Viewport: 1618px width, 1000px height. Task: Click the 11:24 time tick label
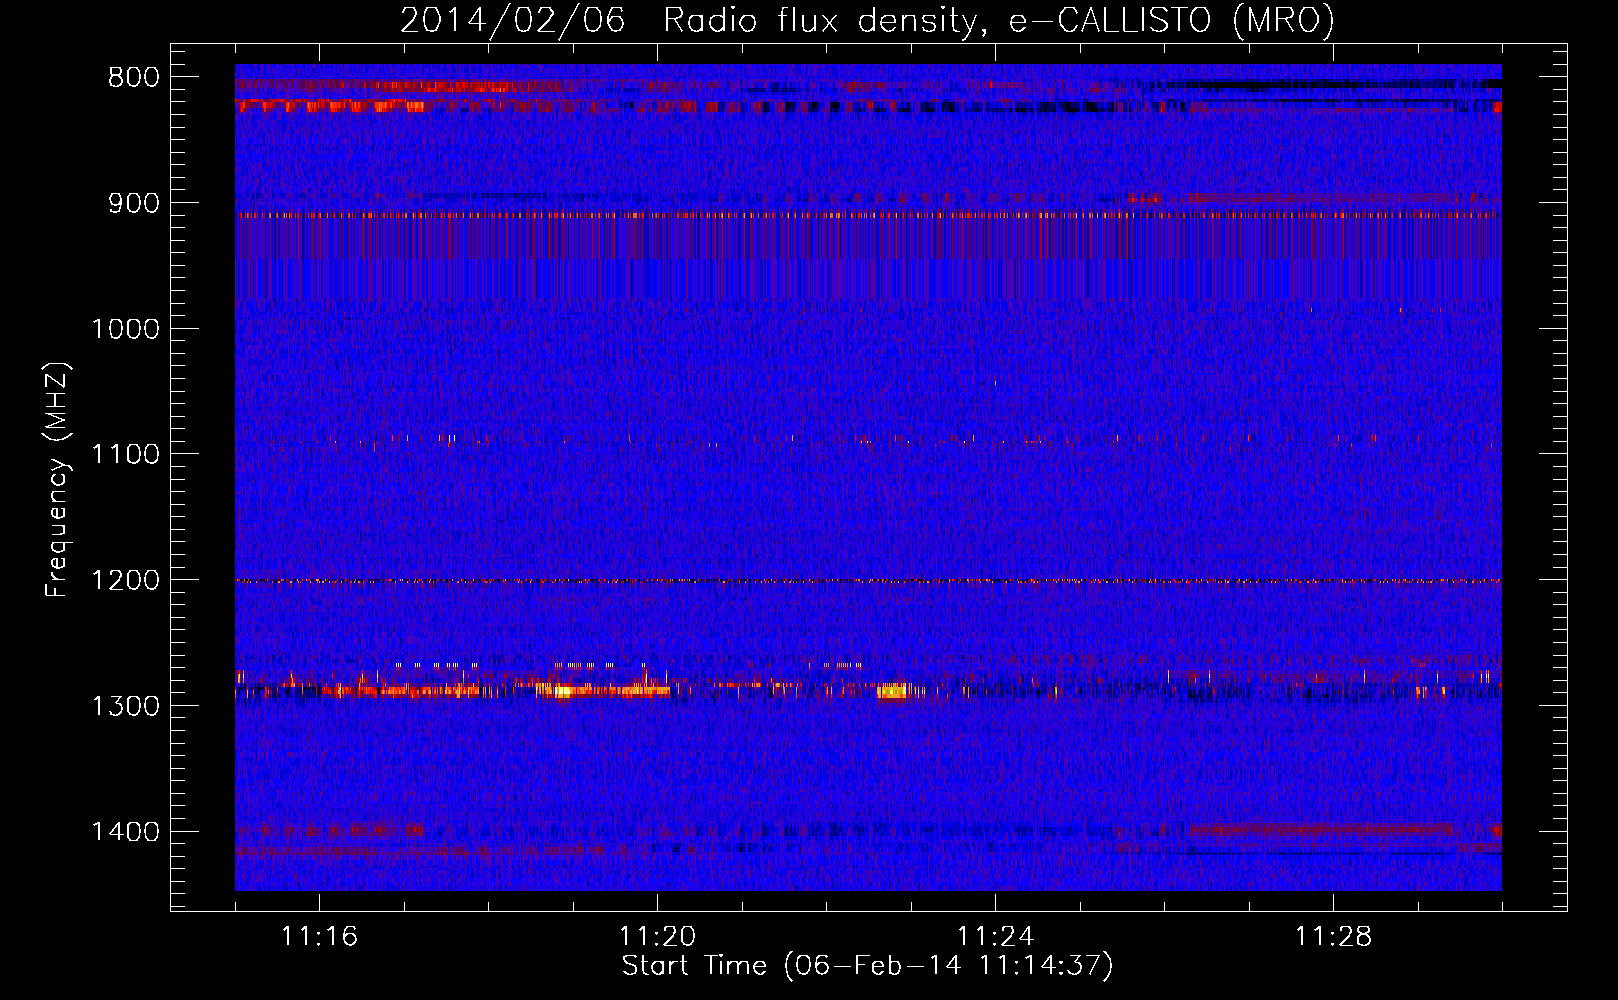point(995,937)
